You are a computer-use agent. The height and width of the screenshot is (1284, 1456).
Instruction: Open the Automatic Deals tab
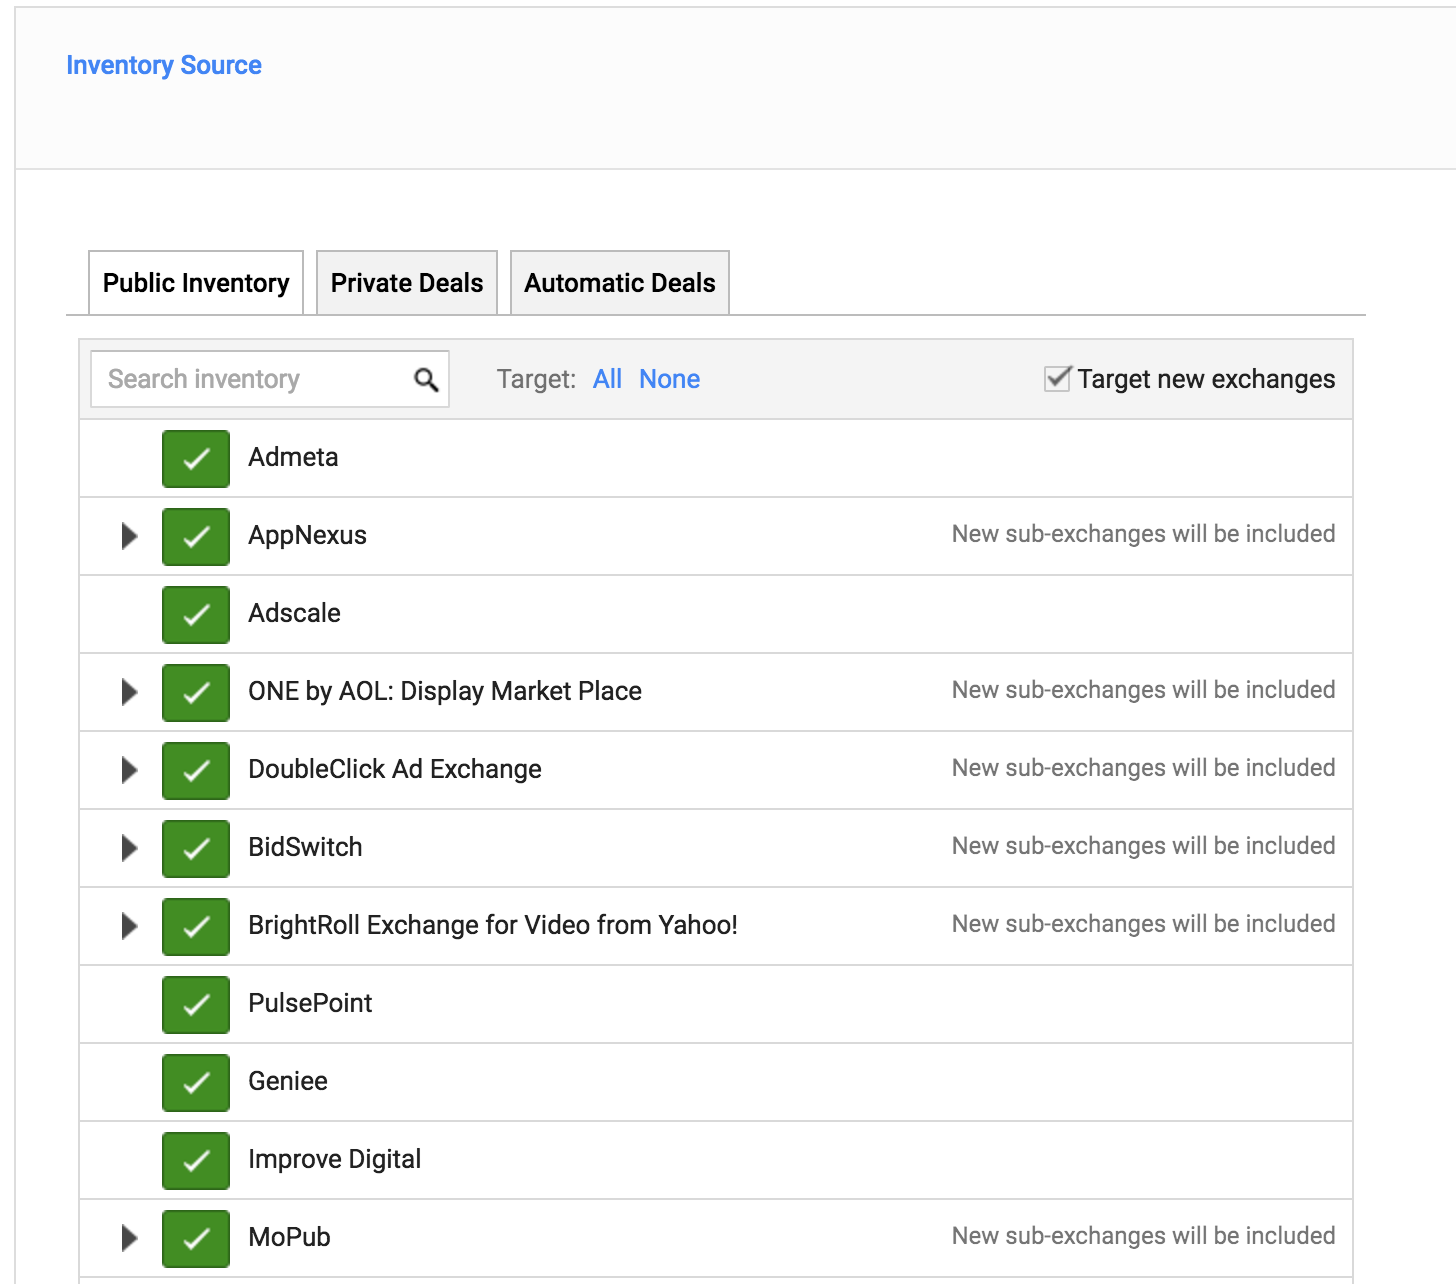pos(620,283)
